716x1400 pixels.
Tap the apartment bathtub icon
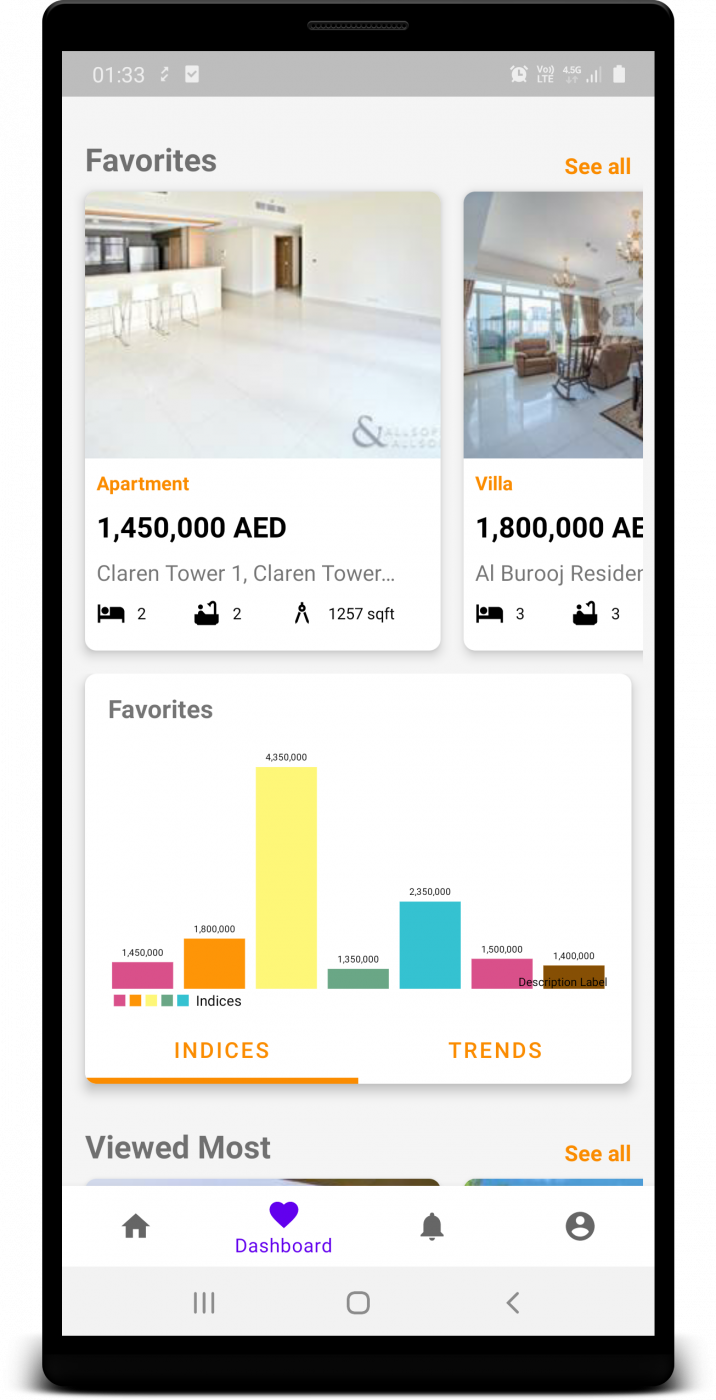(207, 614)
